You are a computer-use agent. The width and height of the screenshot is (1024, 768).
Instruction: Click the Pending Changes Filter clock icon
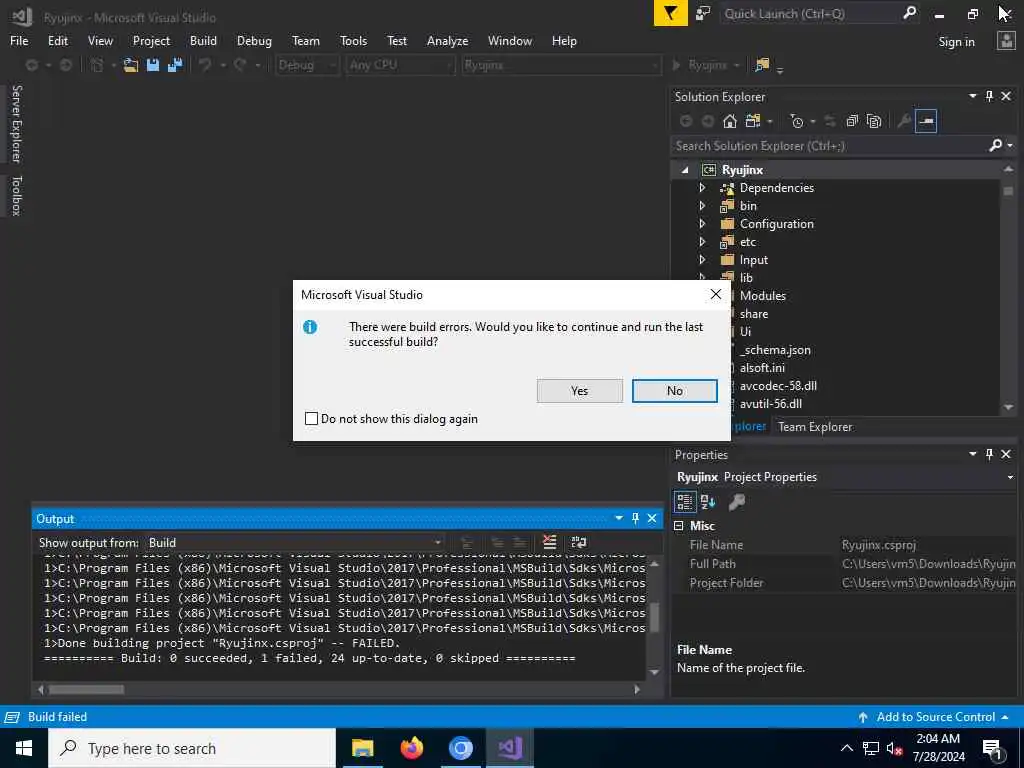(796, 121)
